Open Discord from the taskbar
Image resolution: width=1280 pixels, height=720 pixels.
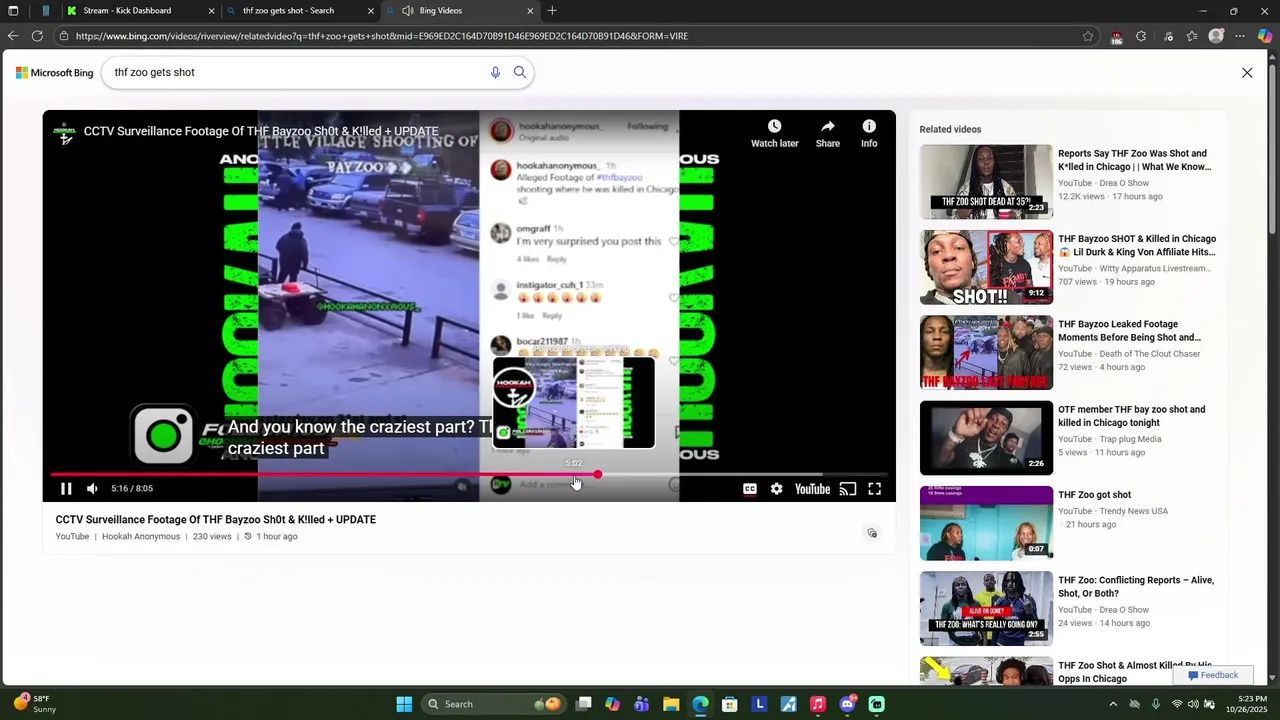point(848,704)
